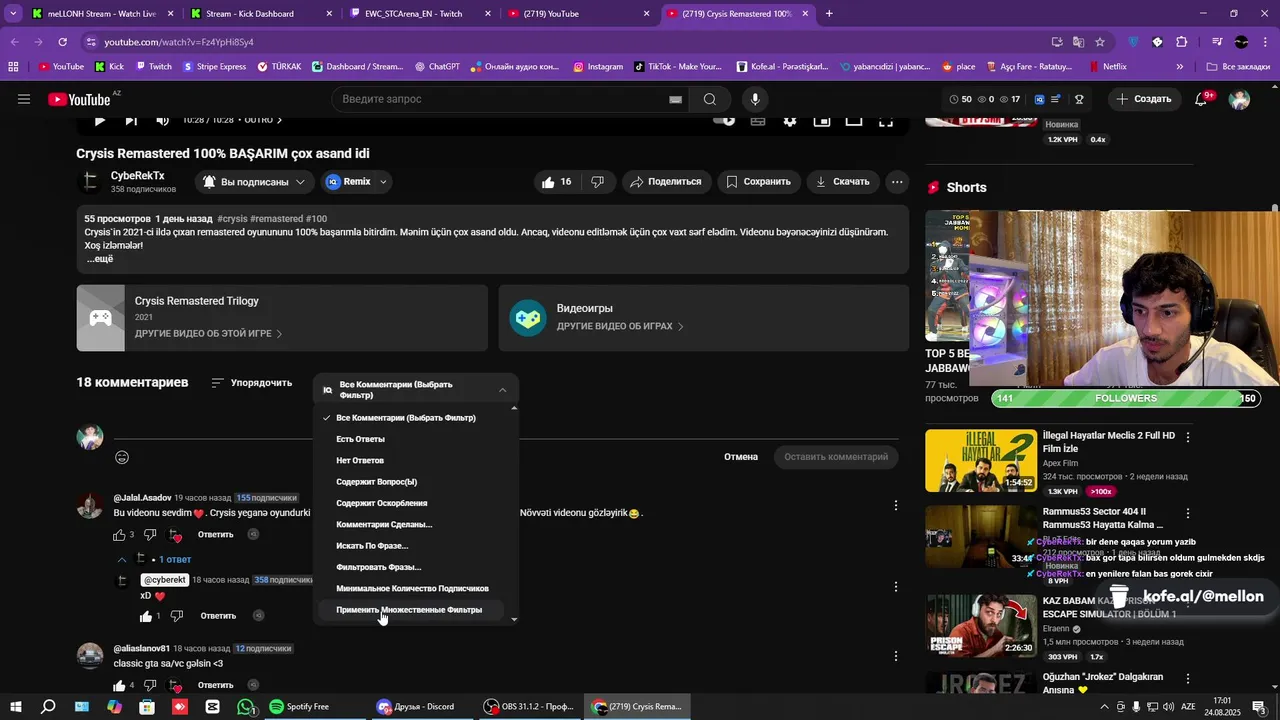Toggle subtitles in the video player
Screen dimensions: 1280x720
pyautogui.click(x=758, y=120)
